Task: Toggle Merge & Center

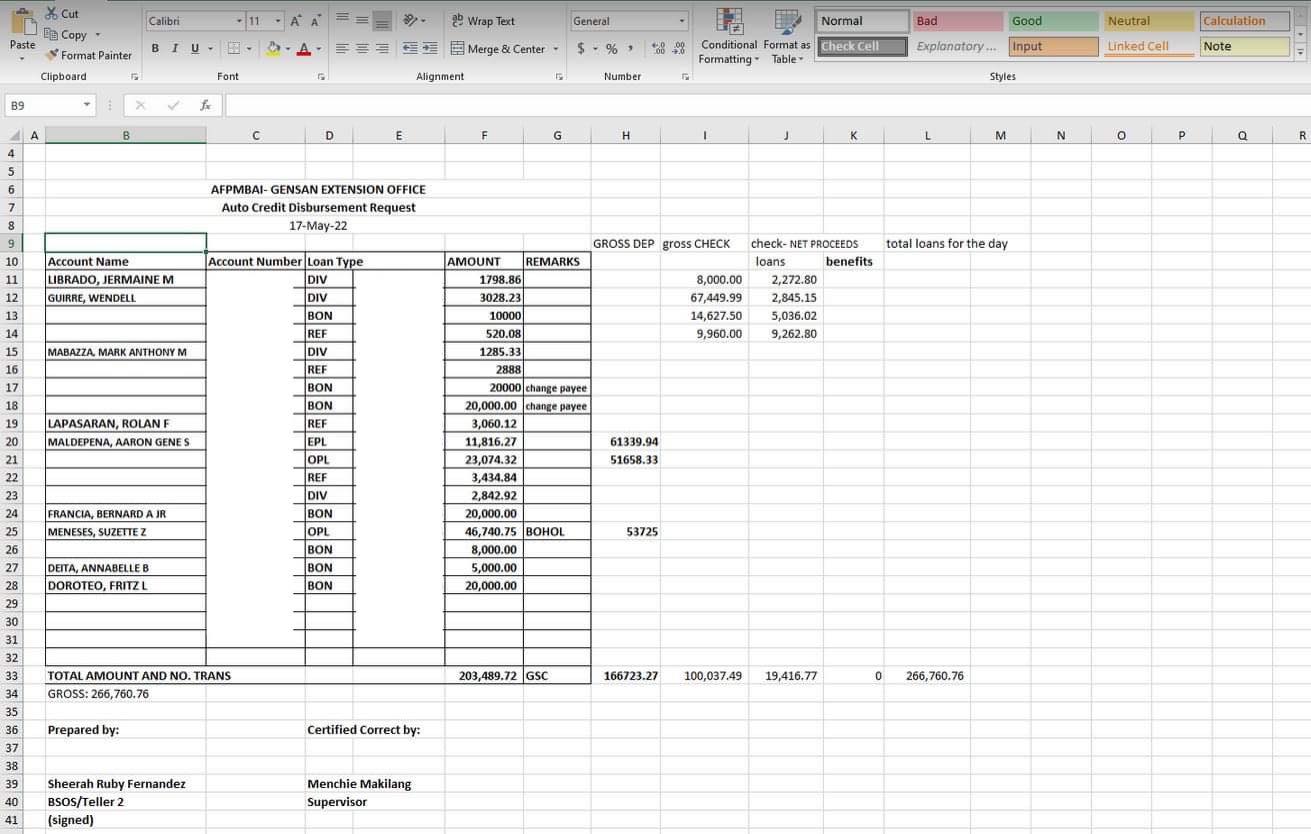Action: coord(499,48)
